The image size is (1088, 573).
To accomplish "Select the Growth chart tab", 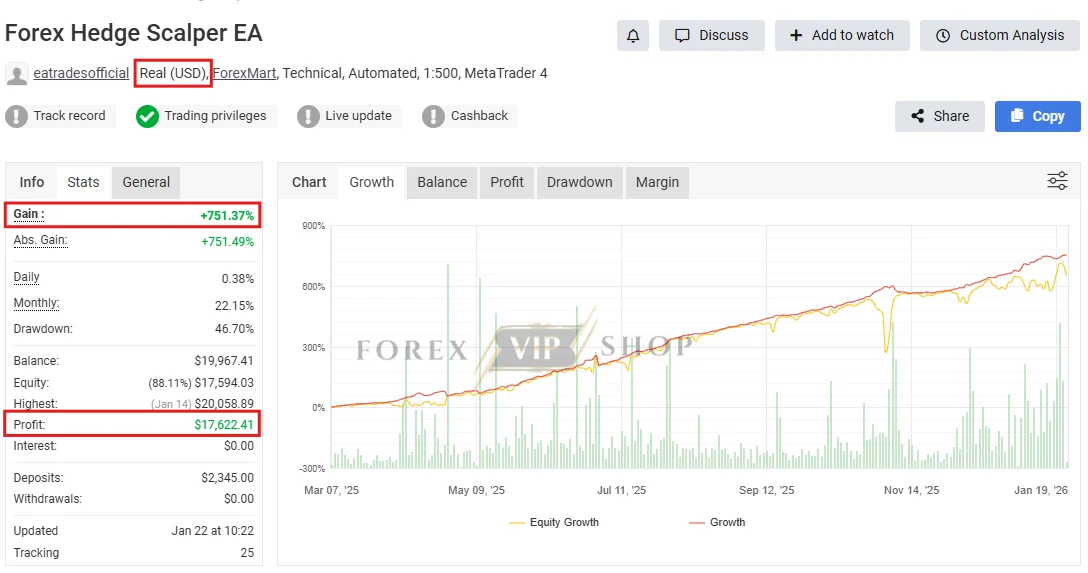I will click(371, 182).
